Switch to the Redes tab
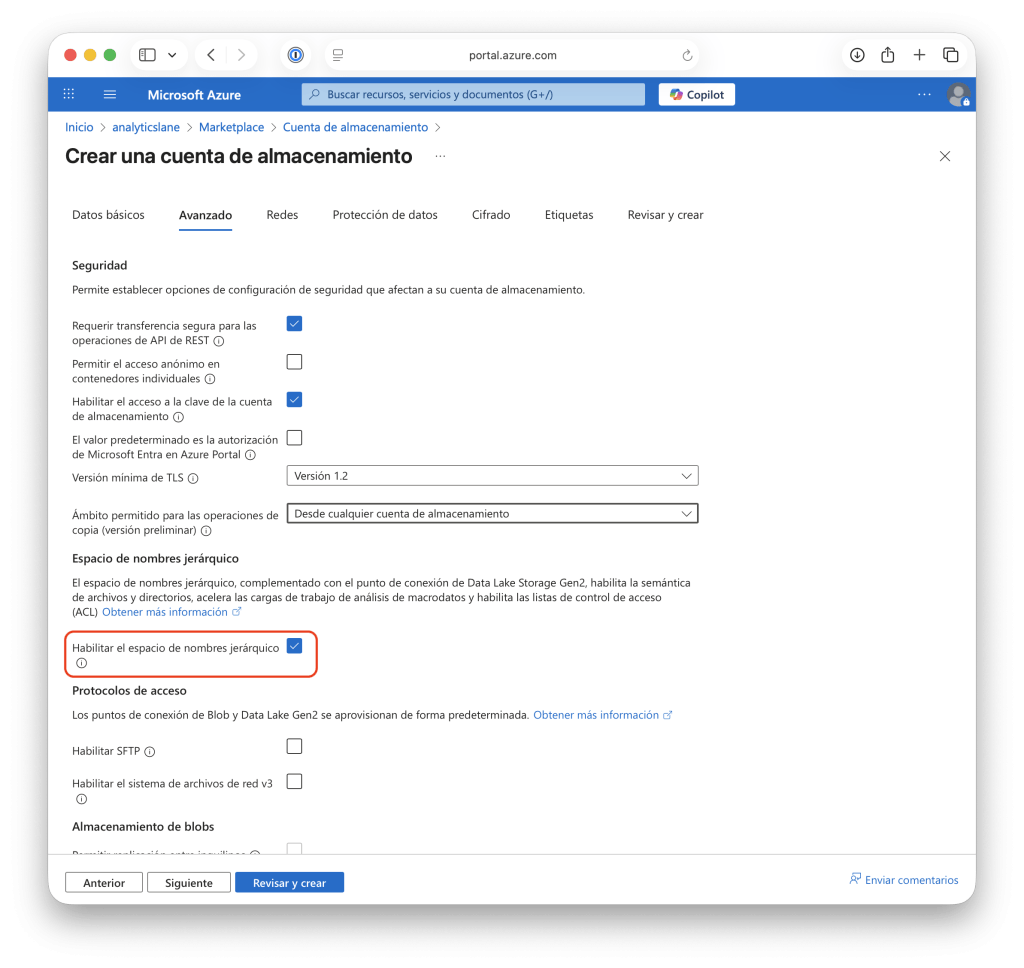This screenshot has height=968, width=1024. [282, 215]
